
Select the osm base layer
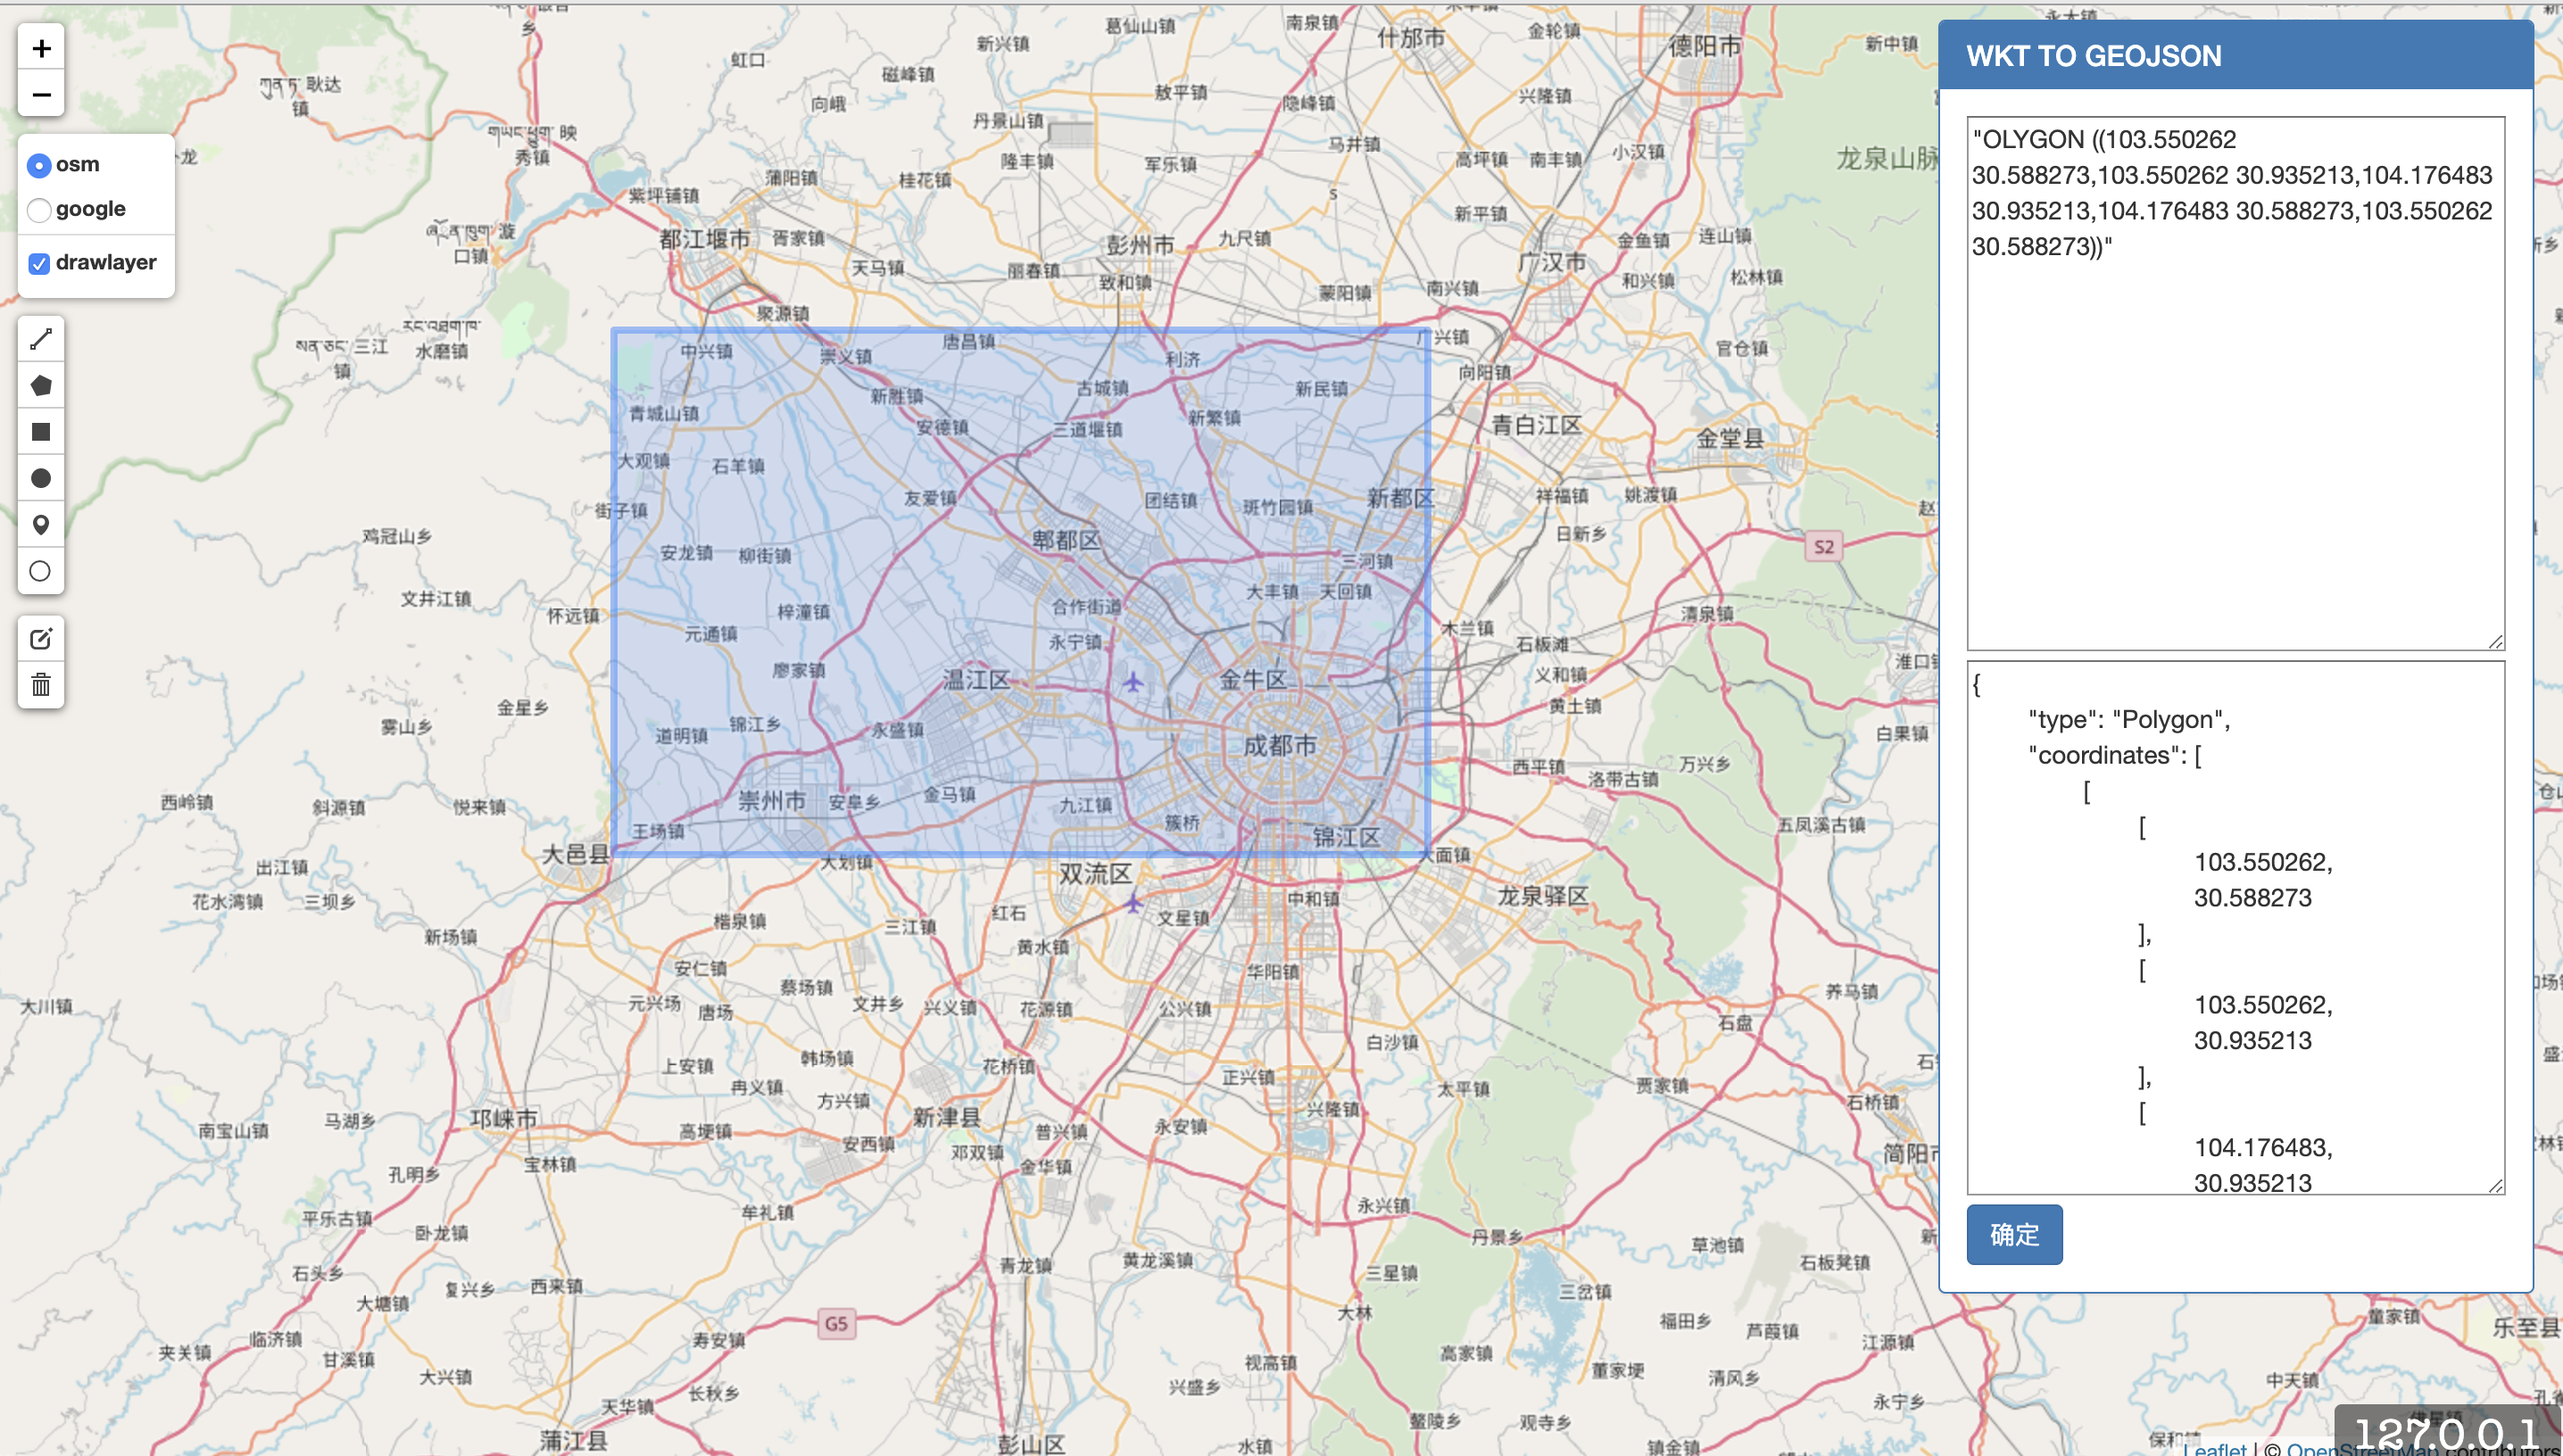[x=39, y=165]
